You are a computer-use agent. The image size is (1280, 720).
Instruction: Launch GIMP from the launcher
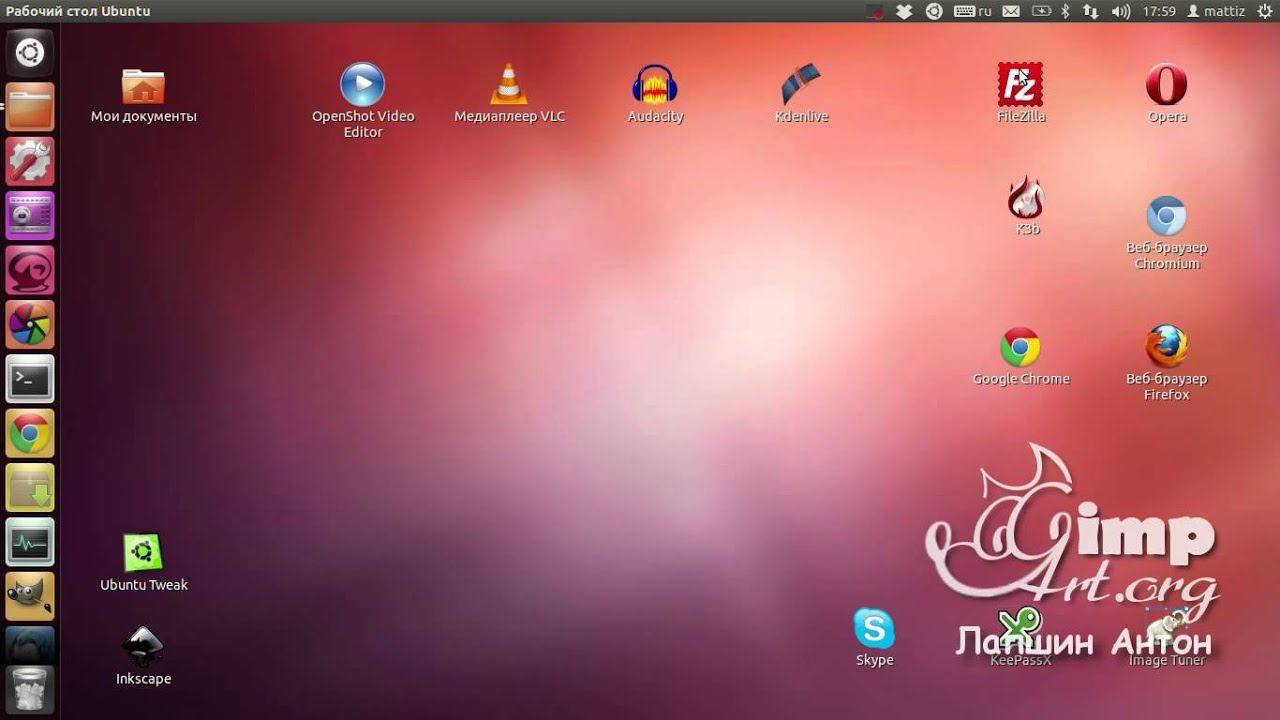(30, 596)
